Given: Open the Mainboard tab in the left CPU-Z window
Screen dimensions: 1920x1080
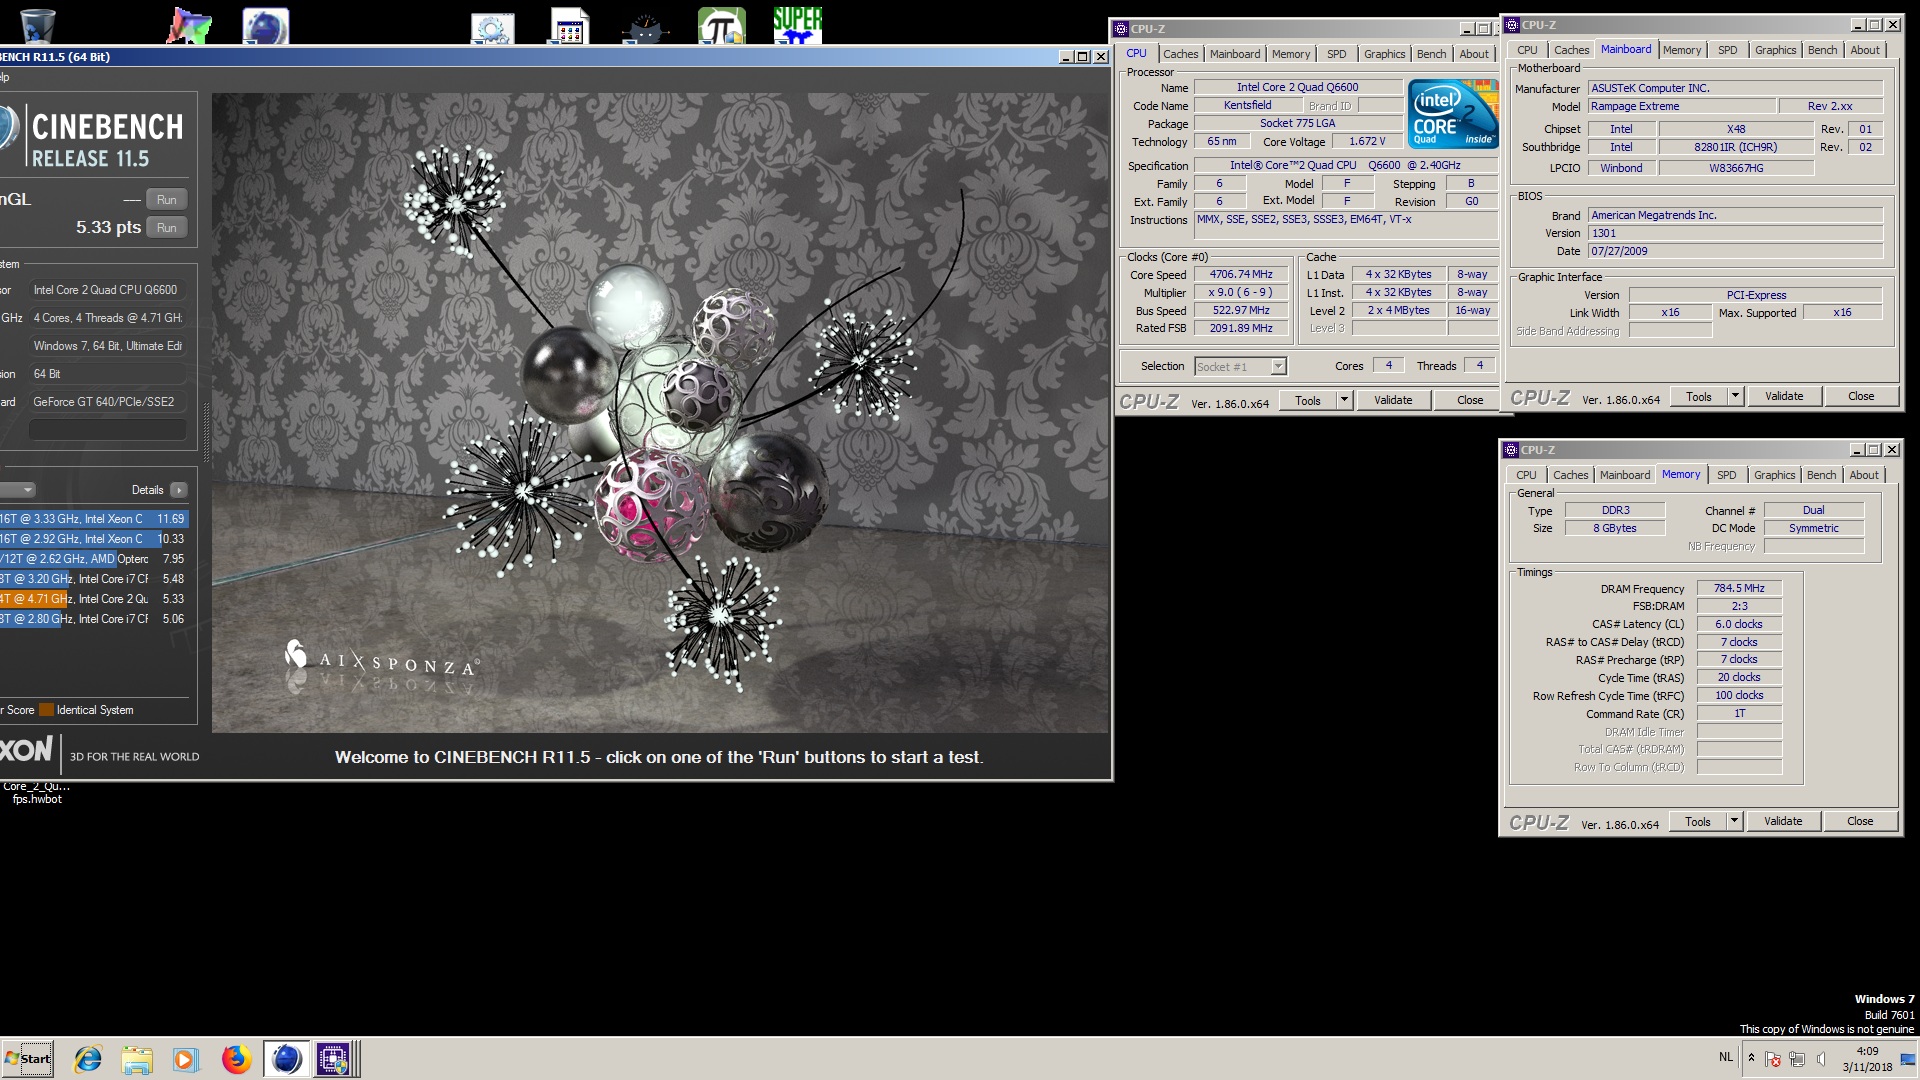Looking at the screenshot, I should click(x=1235, y=54).
